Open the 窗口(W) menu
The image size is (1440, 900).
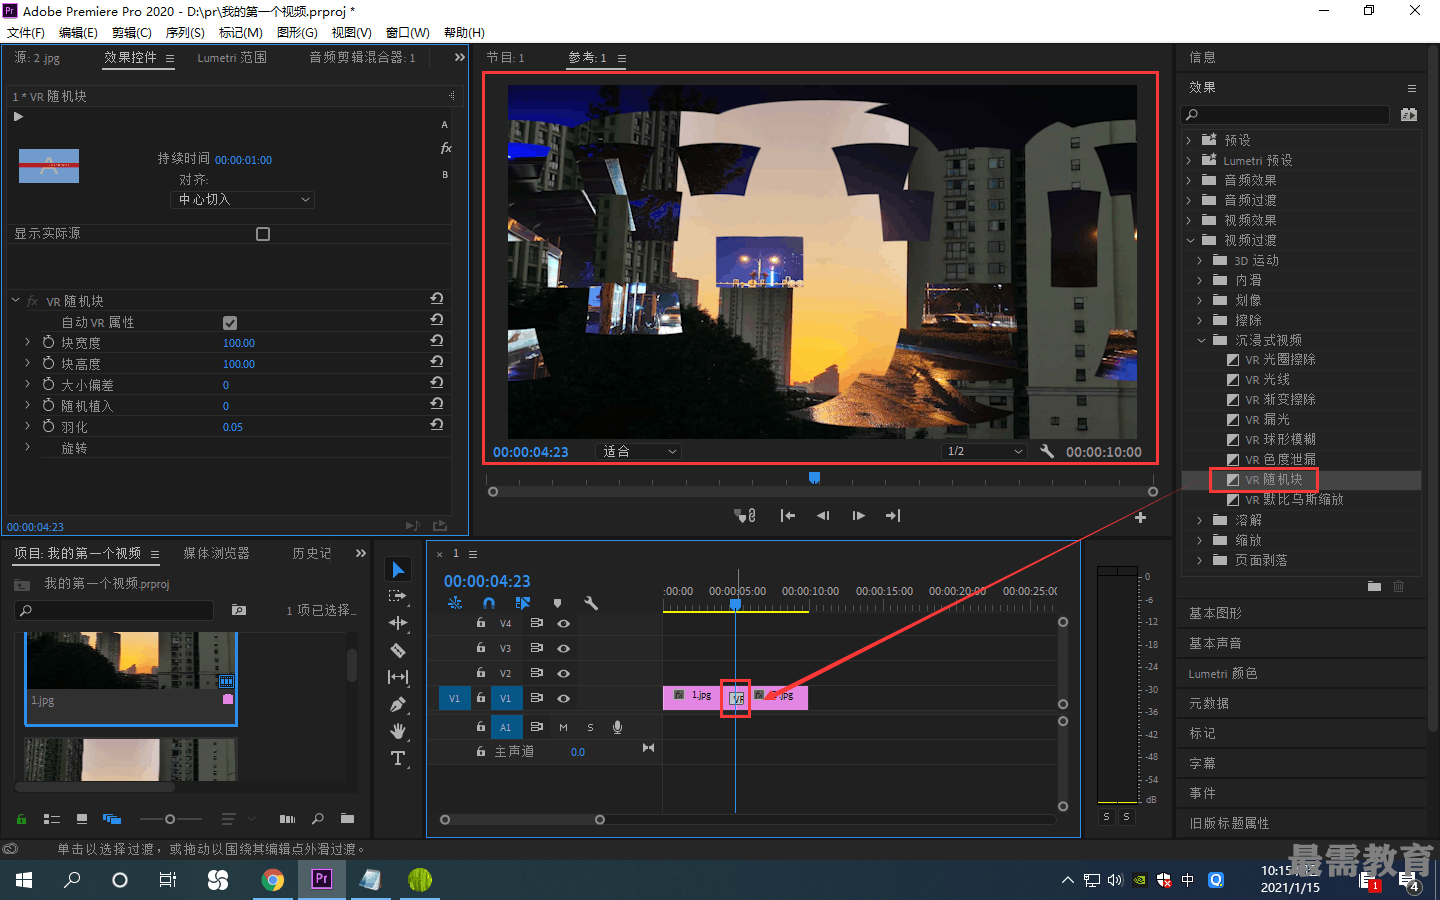click(x=408, y=33)
